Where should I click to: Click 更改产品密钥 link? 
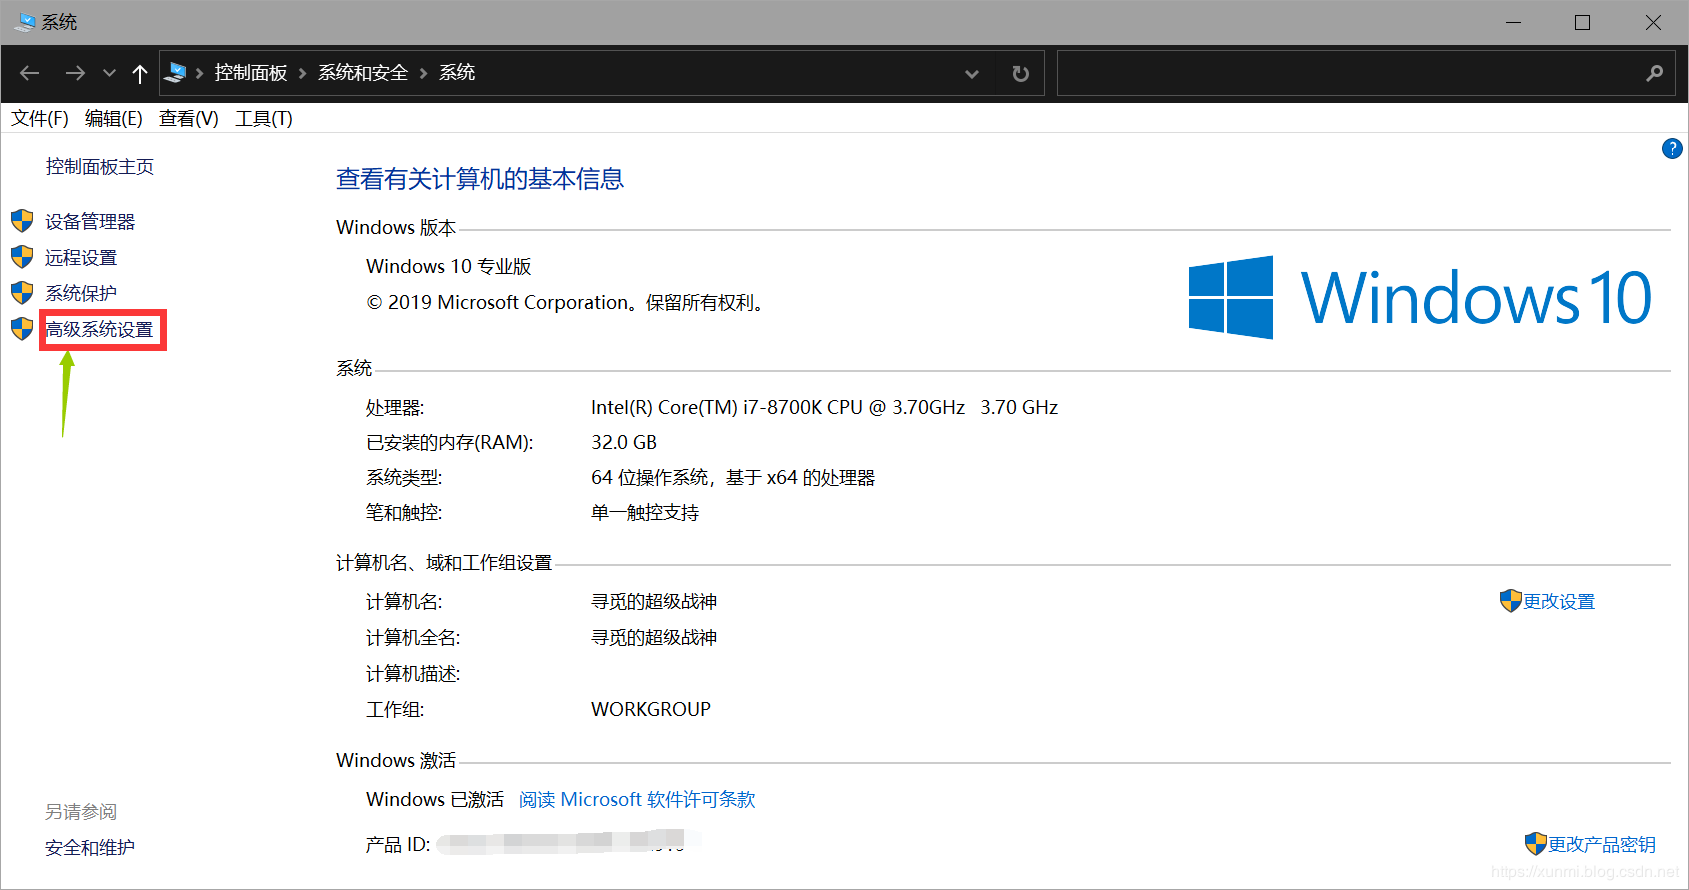point(1602,845)
